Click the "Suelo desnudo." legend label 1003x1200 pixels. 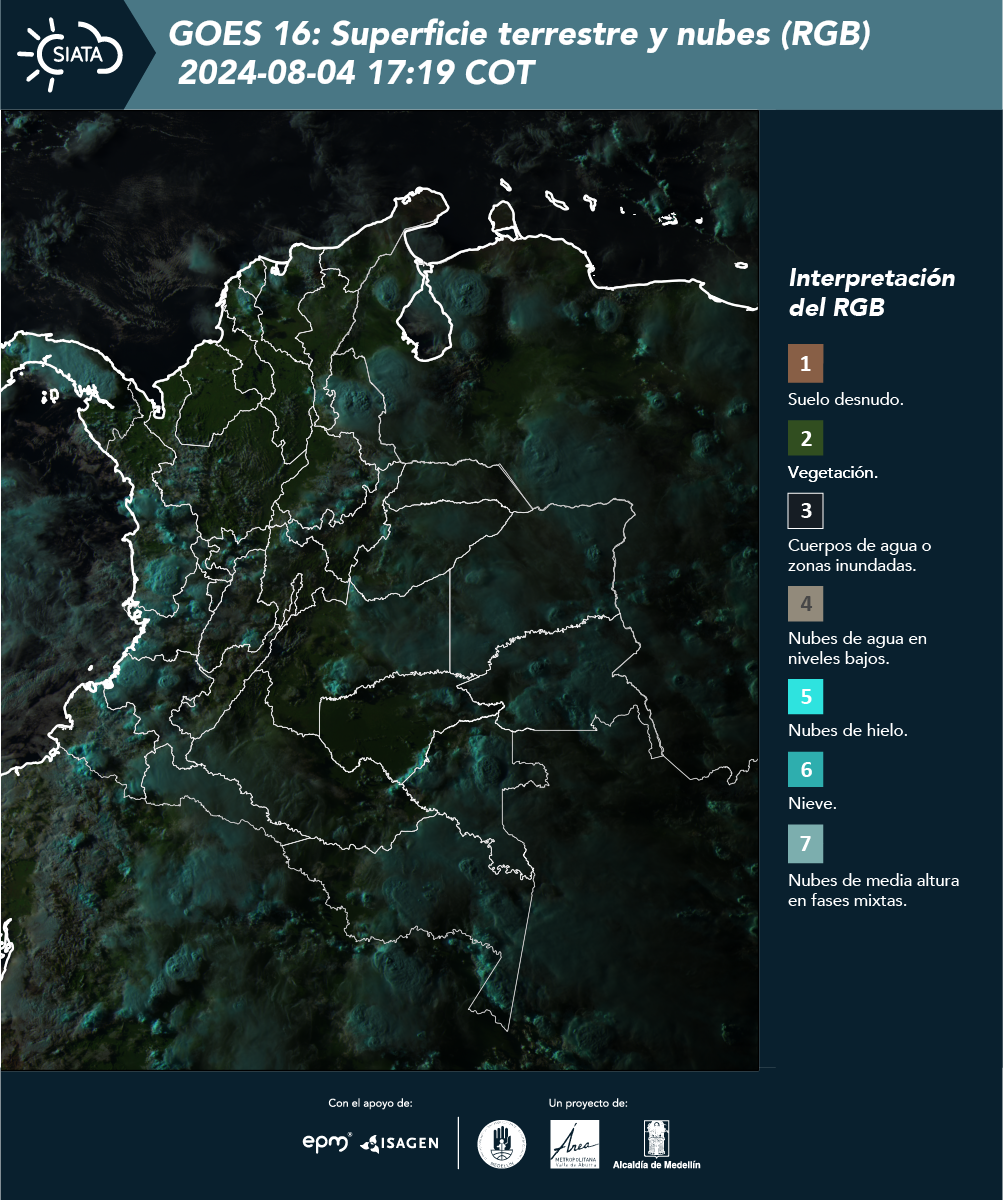tap(846, 399)
